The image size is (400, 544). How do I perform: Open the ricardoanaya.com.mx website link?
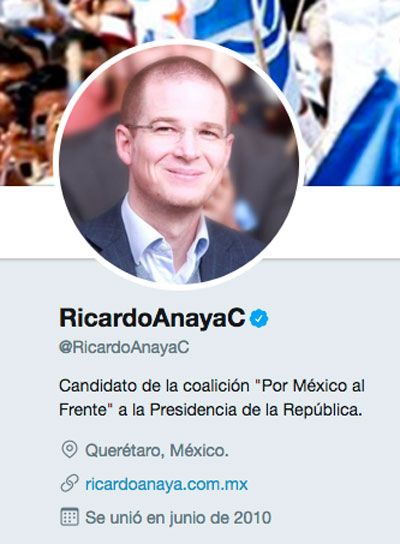click(x=167, y=484)
